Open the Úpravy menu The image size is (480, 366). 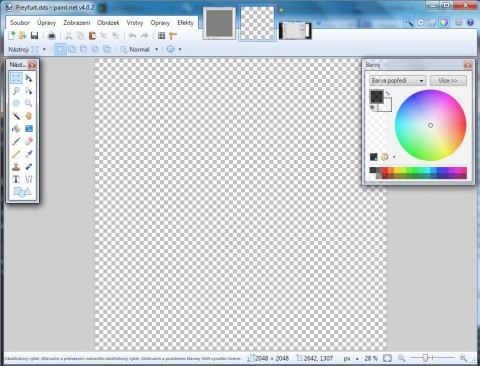[46, 23]
